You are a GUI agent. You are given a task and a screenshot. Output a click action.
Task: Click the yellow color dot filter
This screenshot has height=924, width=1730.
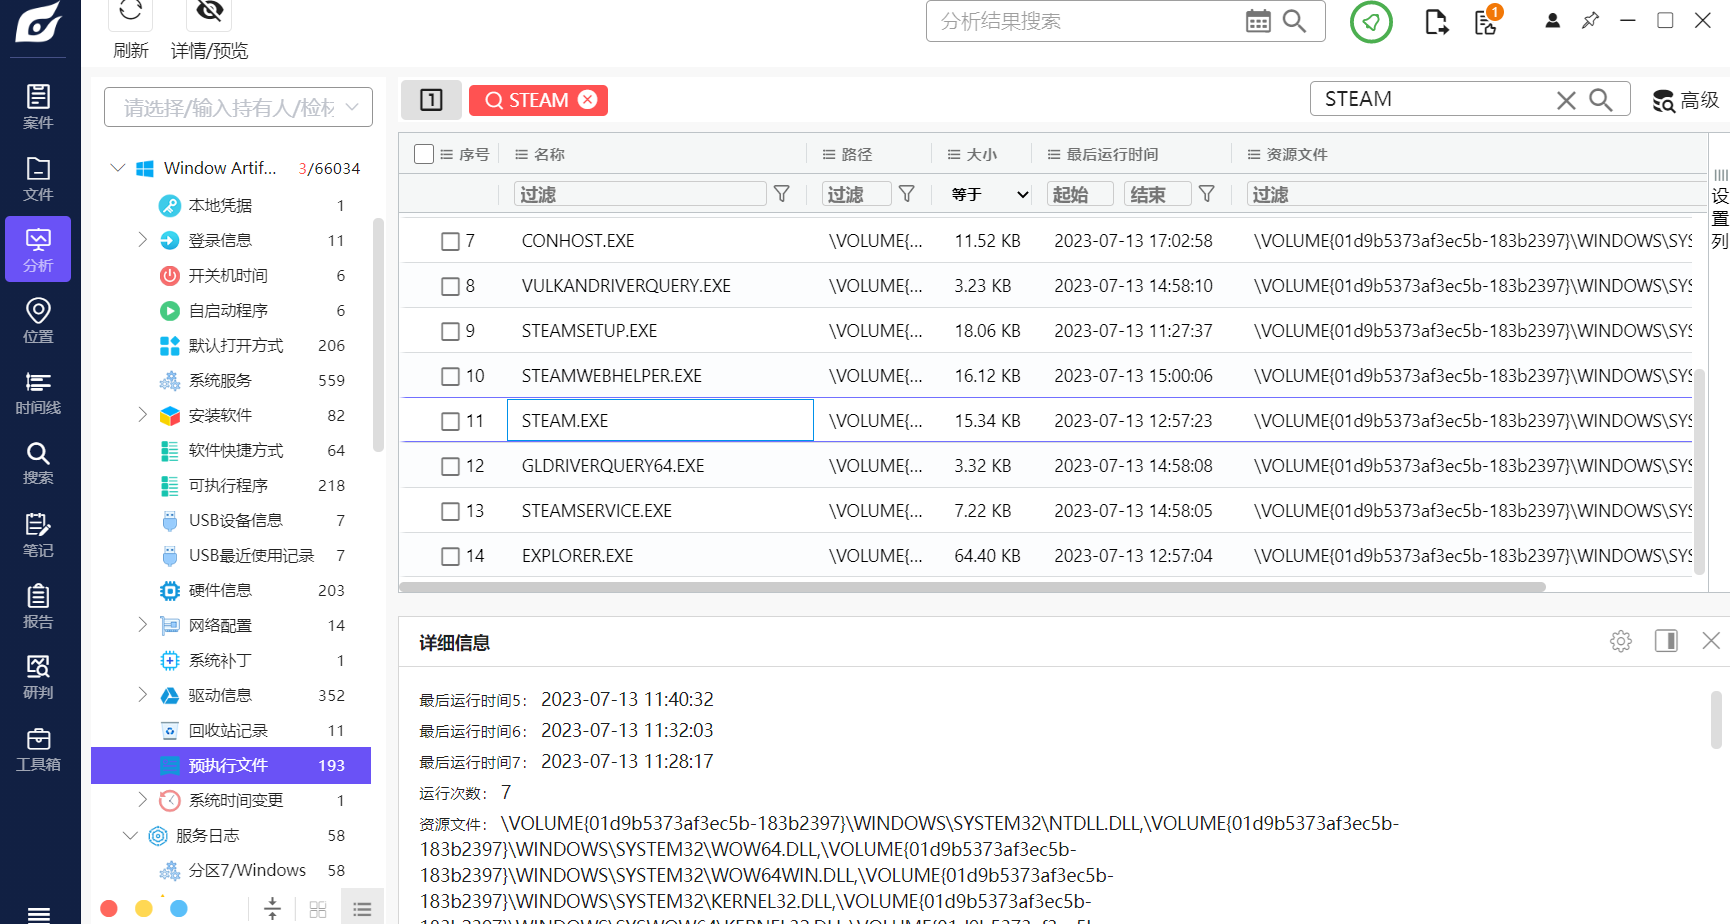[x=144, y=908]
